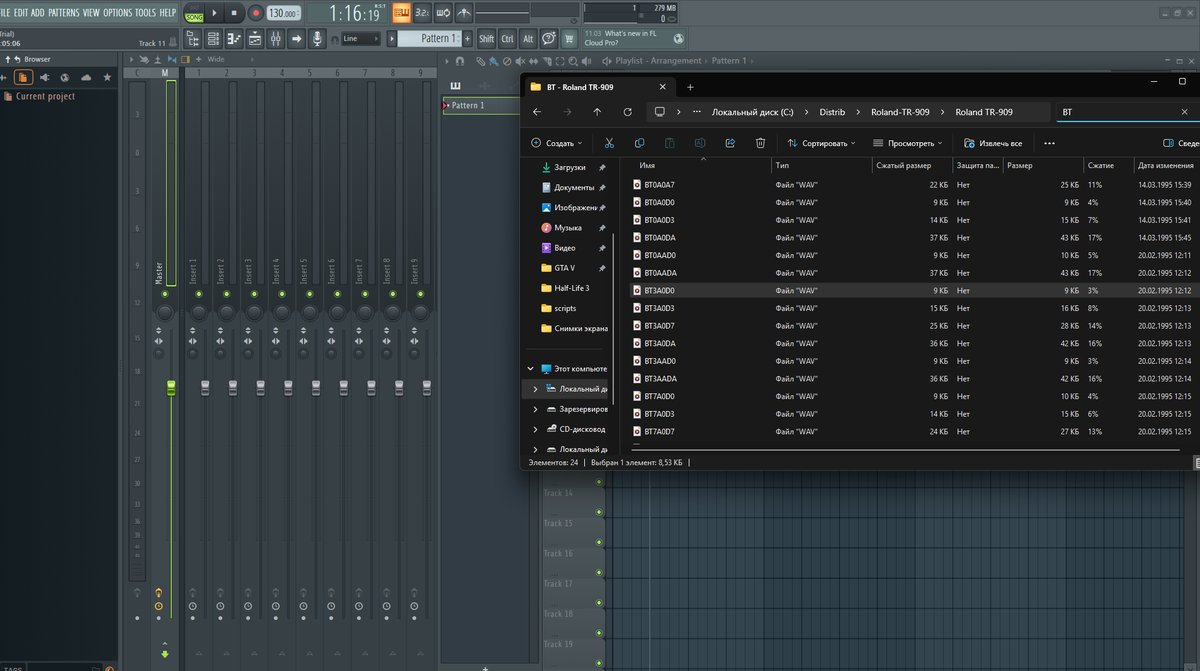Open the Создать dropdown in Explorer
The image size is (1200, 671).
(x=556, y=143)
